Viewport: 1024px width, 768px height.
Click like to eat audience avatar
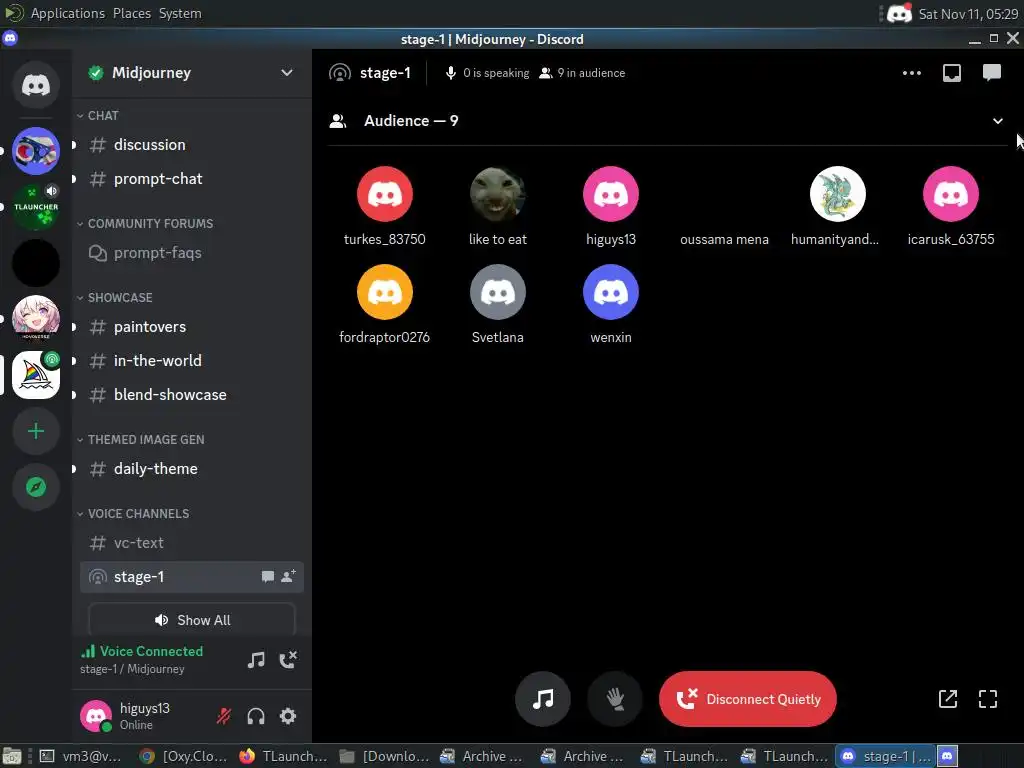[x=498, y=194]
